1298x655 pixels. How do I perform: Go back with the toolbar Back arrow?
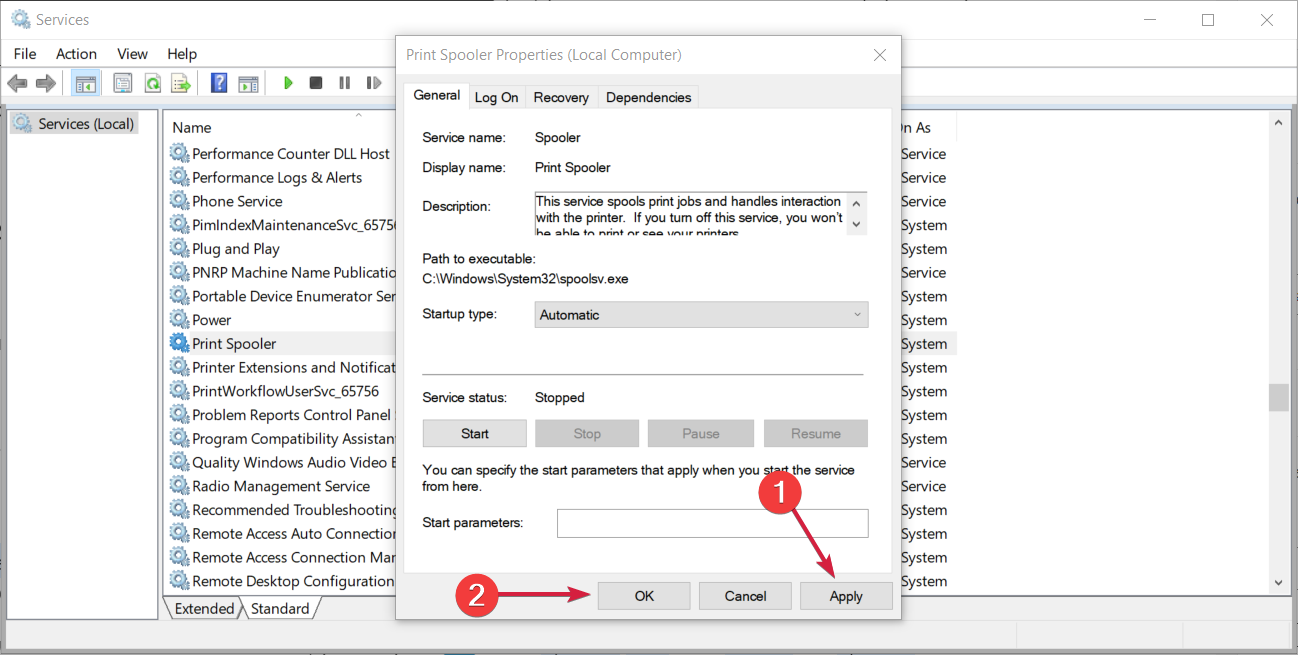[17, 83]
